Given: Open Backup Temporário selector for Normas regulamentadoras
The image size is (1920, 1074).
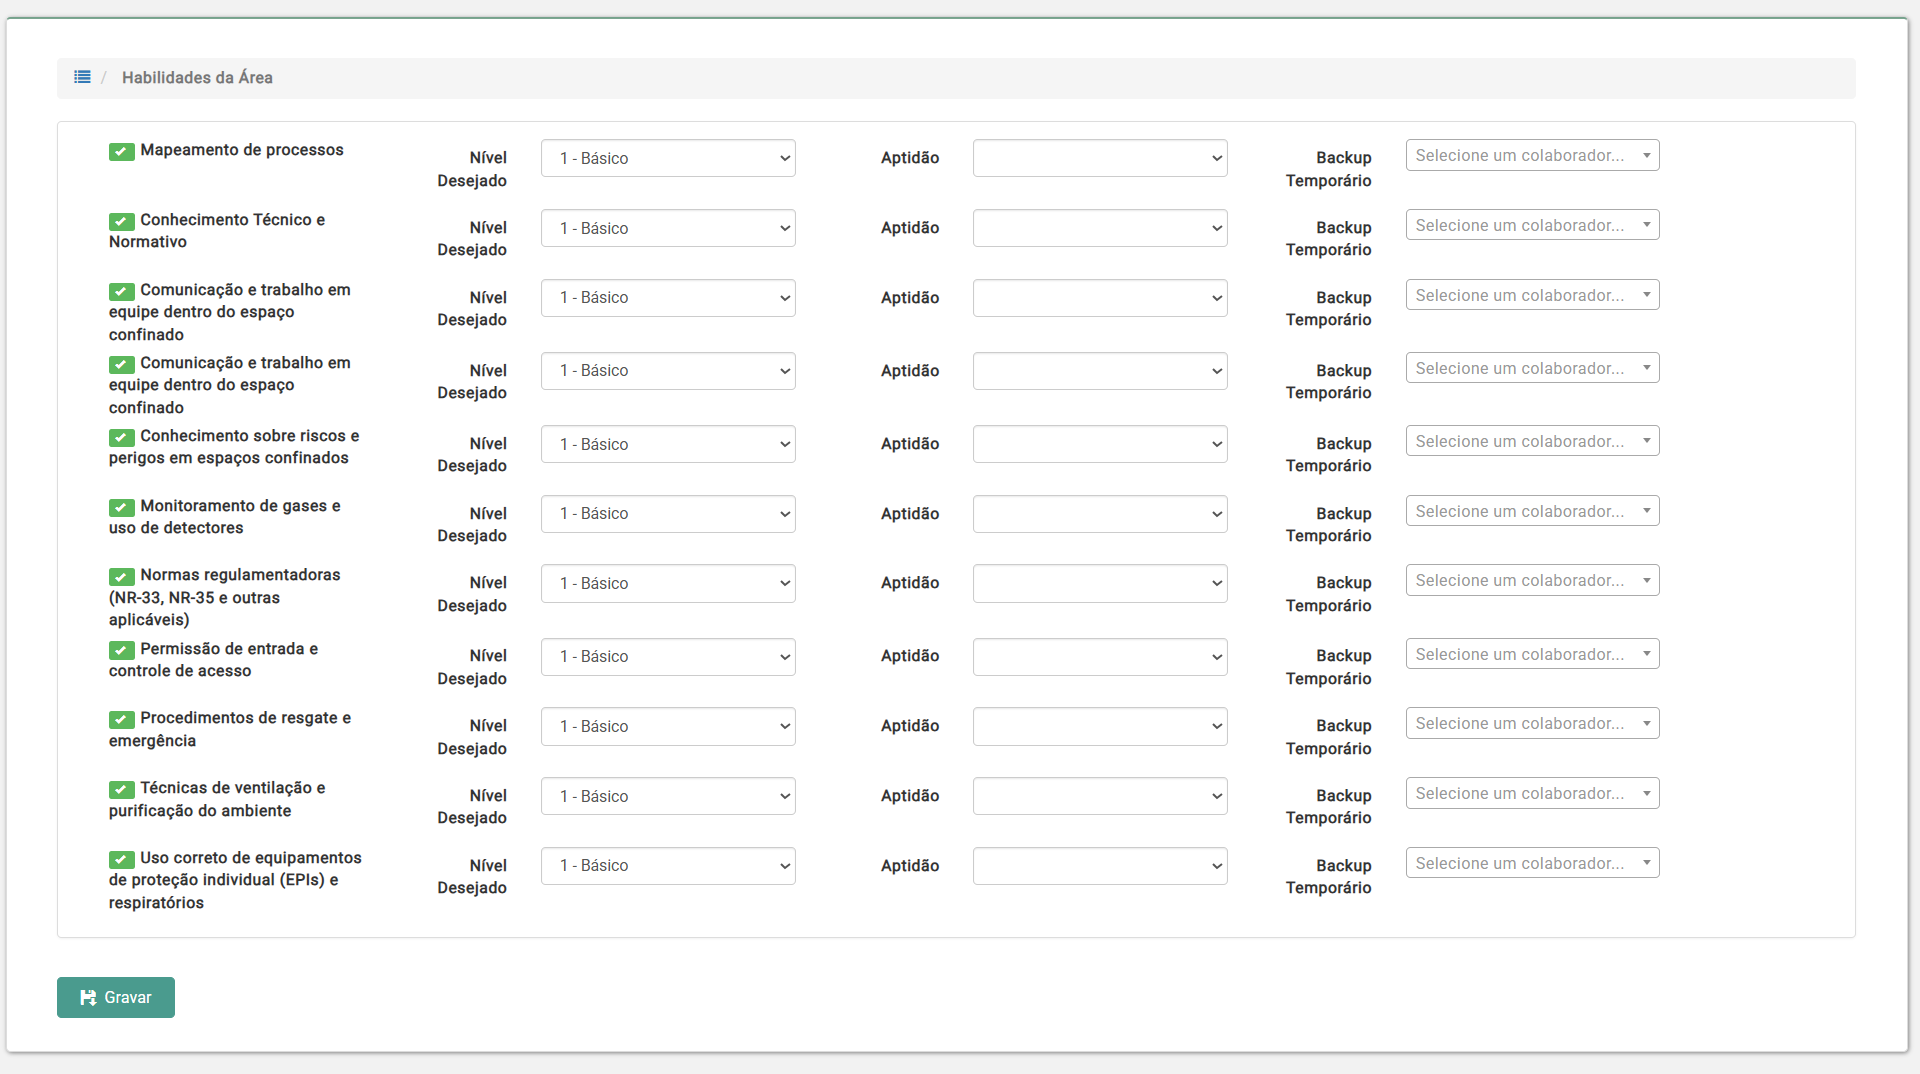Looking at the screenshot, I should coord(1531,581).
